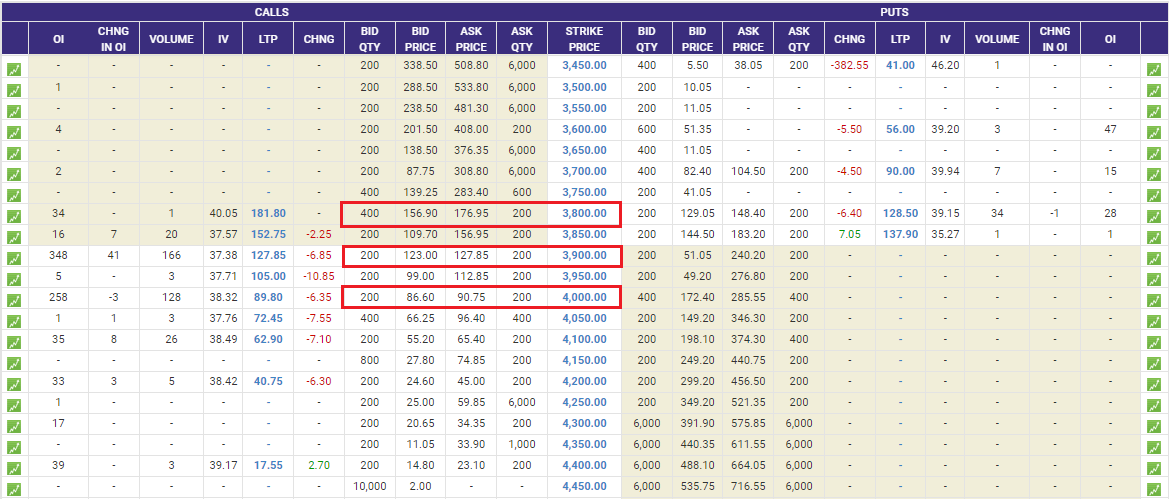This screenshot has height=499, width=1169.
Task: Click calls graph icon in 4,000.00 strike row
Action: tap(14, 301)
